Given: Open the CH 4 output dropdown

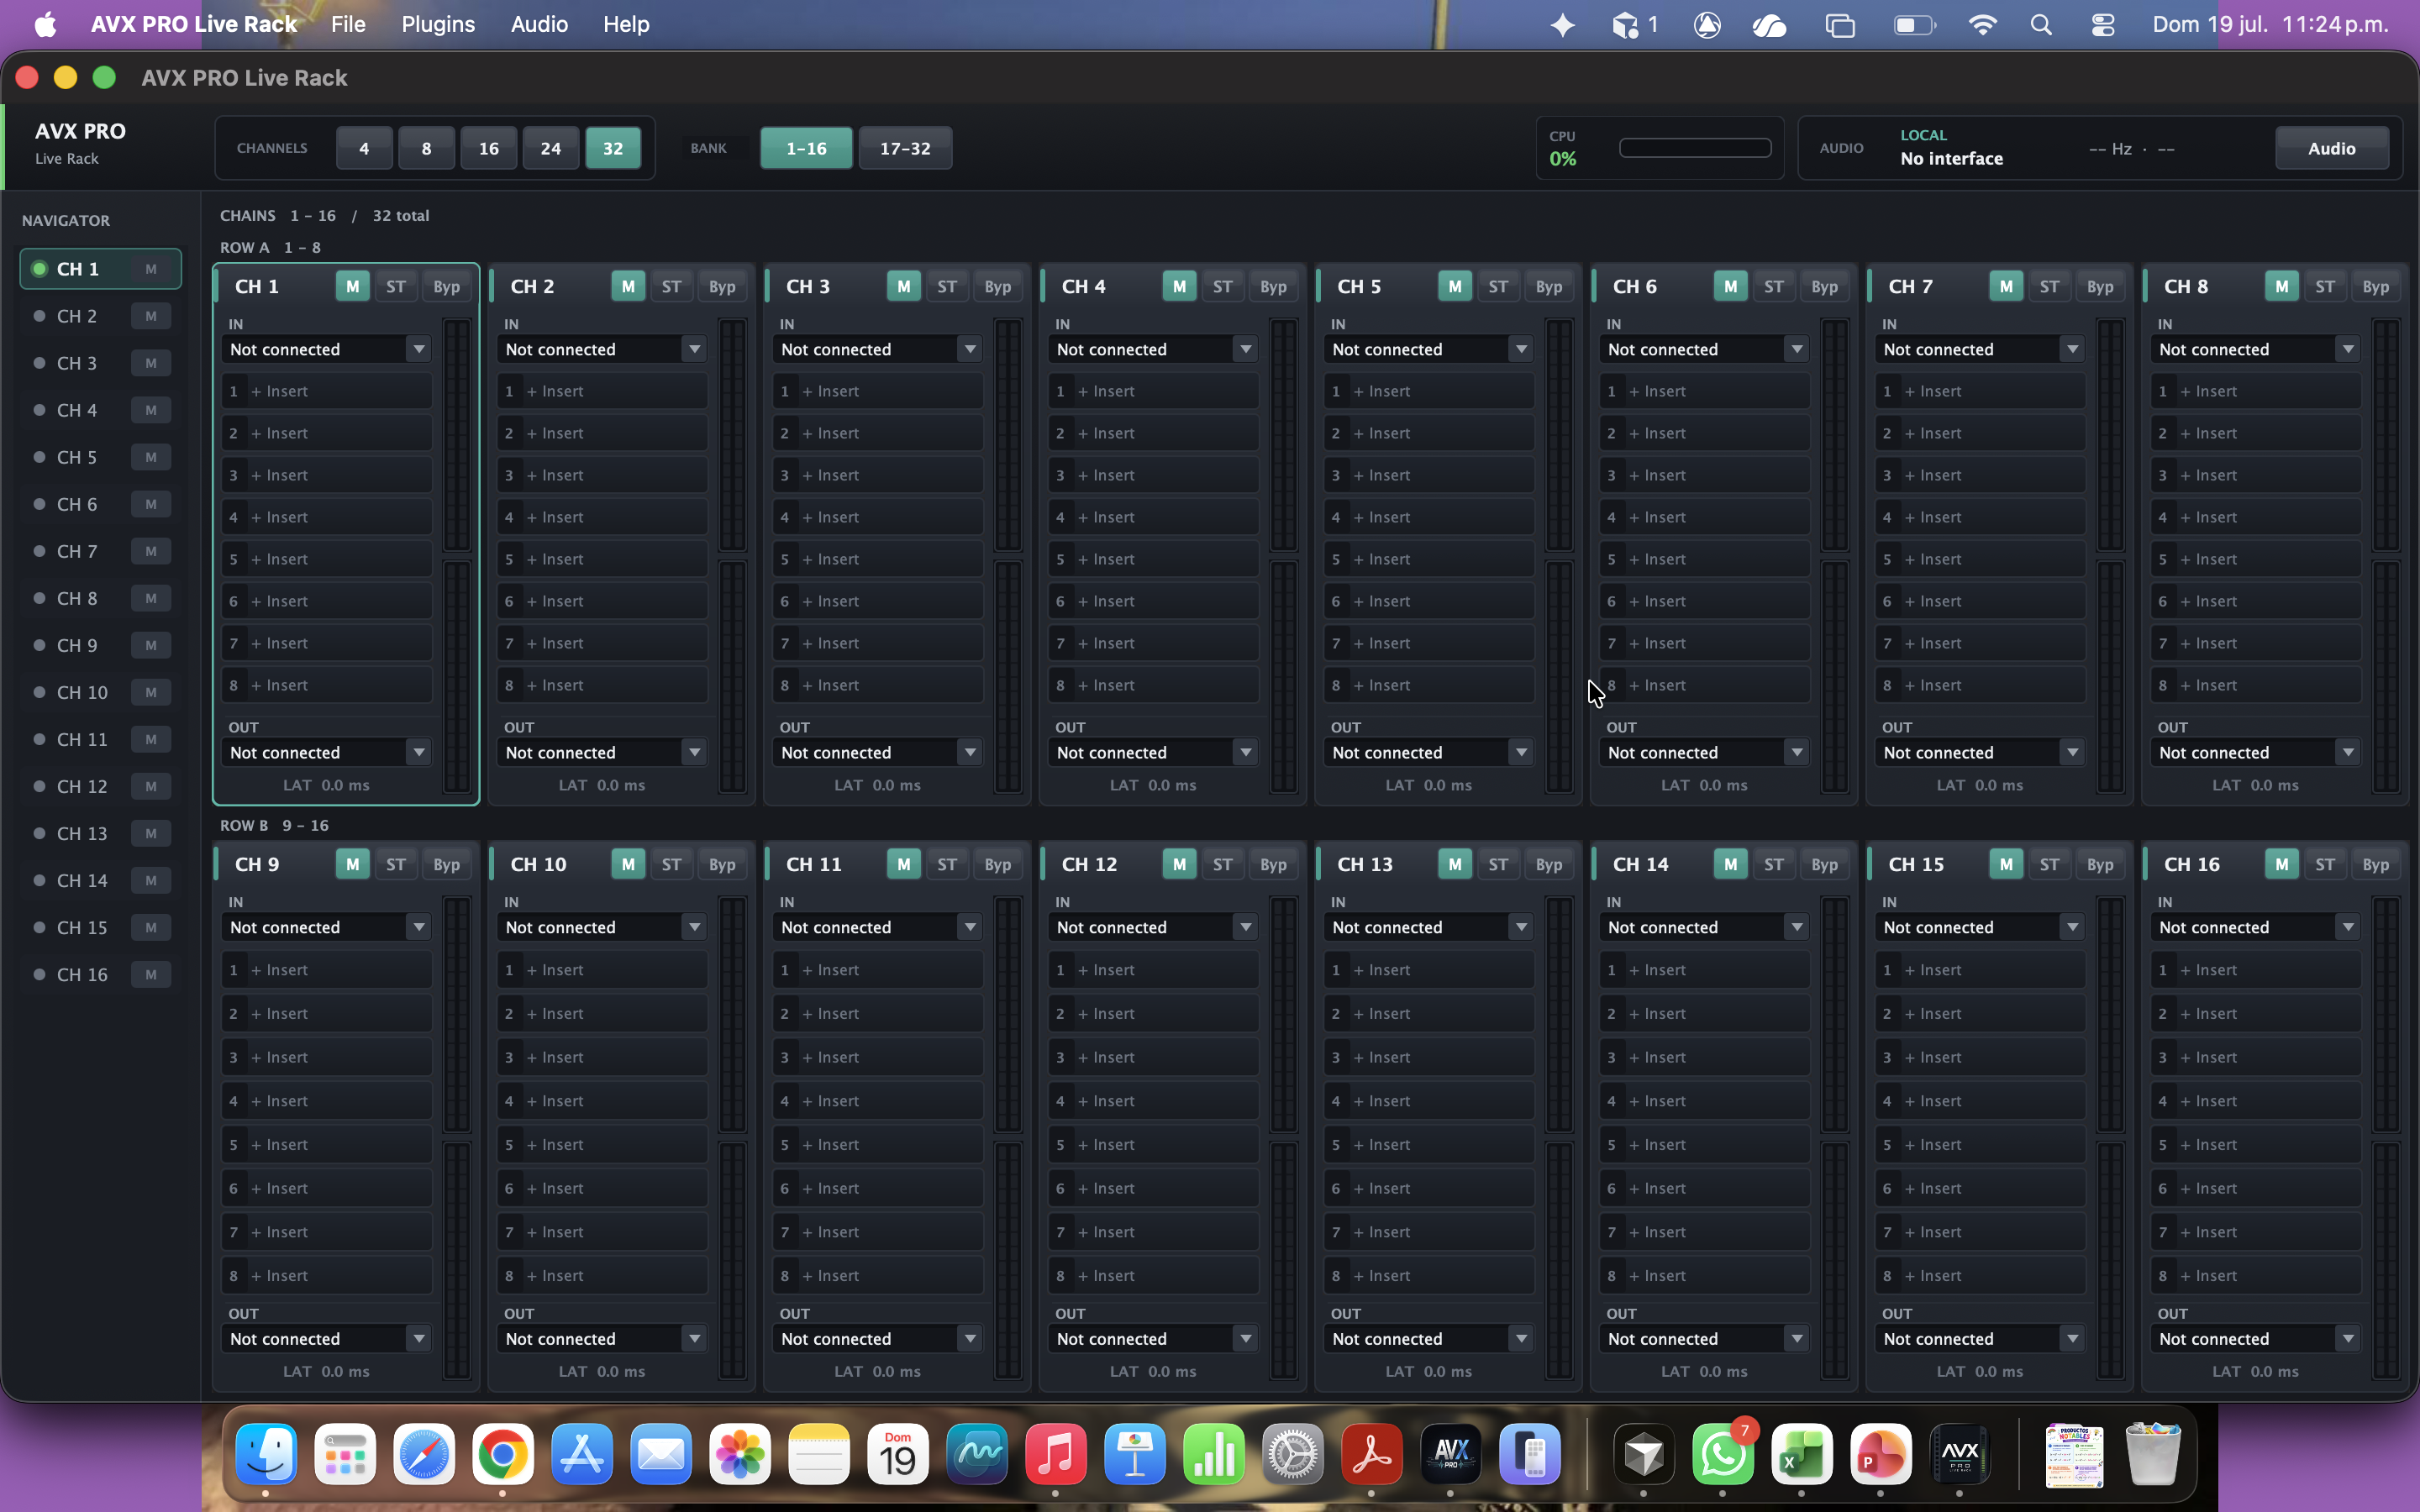Looking at the screenshot, I should (1153, 752).
